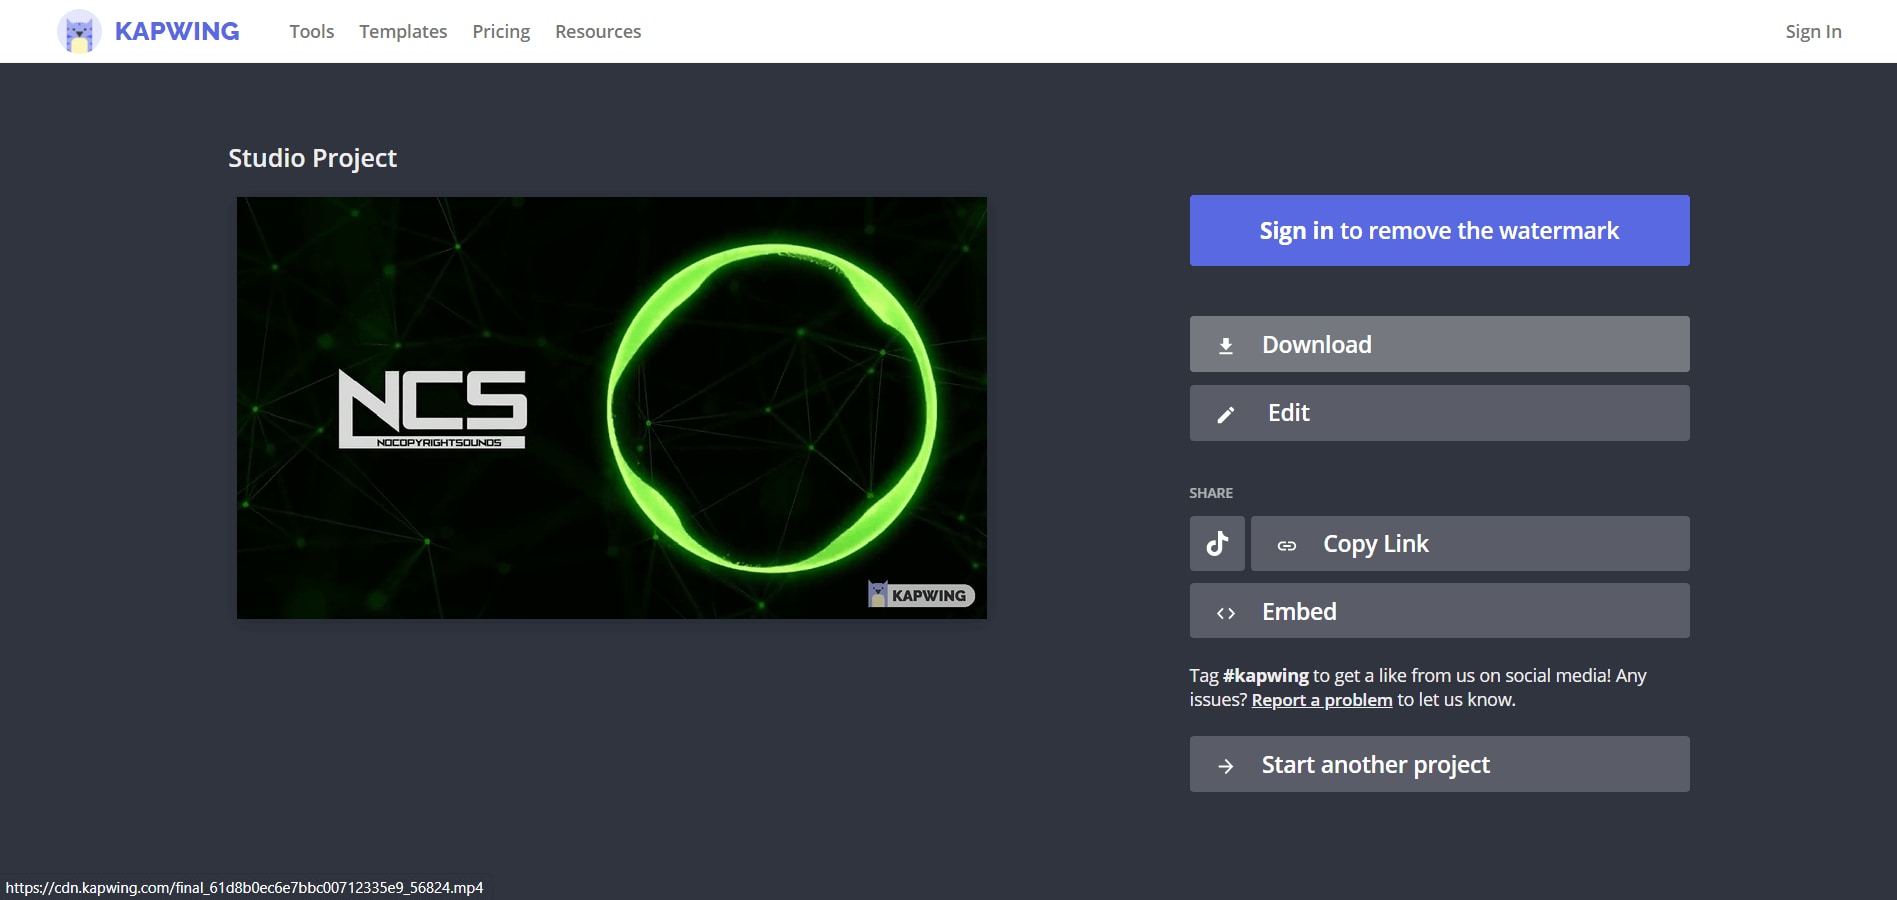Copy the project share link
This screenshot has height=900, width=1897.
(1470, 543)
